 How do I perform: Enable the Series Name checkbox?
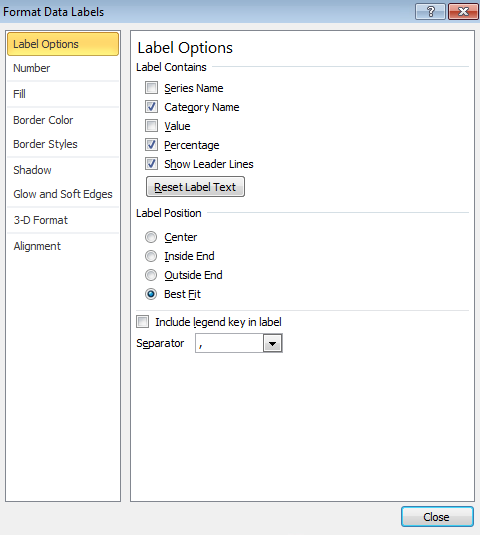click(151, 88)
